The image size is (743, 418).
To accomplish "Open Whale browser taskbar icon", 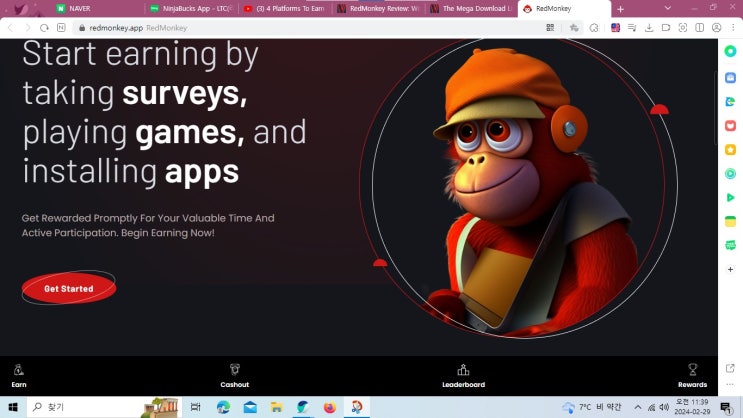I will pyautogui.click(x=303, y=407).
